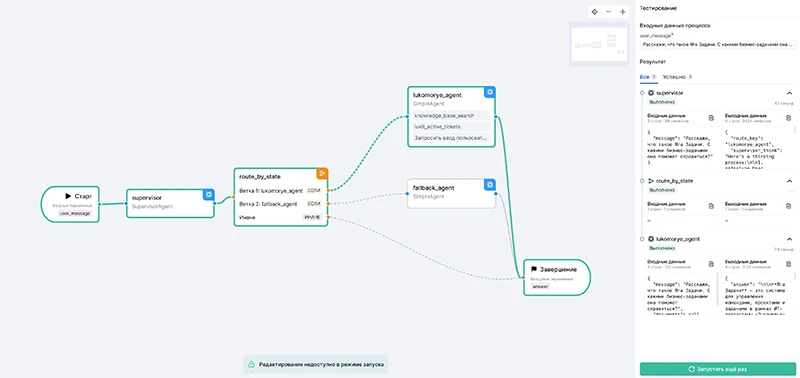Click the Запросить ввод пользоват... tool row
Screen dimensions: 800x378
tap(451, 138)
